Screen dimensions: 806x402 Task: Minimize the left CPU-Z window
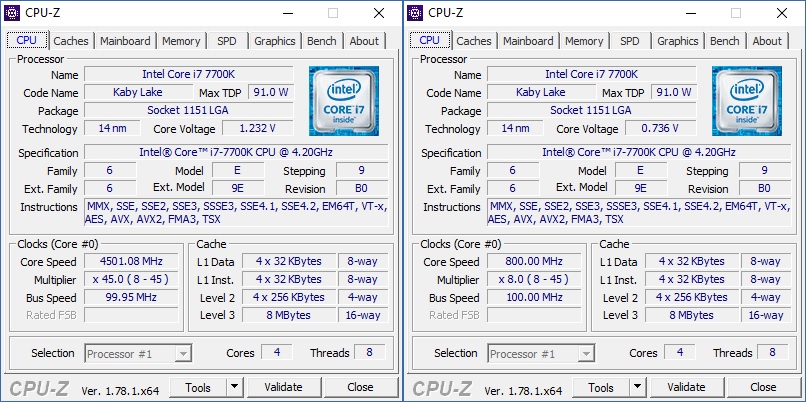(287, 13)
